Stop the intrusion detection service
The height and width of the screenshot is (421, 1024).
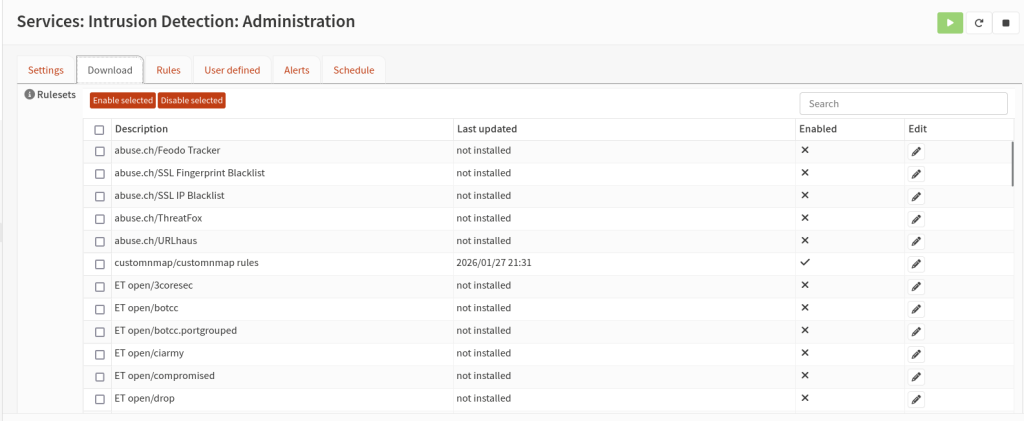point(1006,22)
